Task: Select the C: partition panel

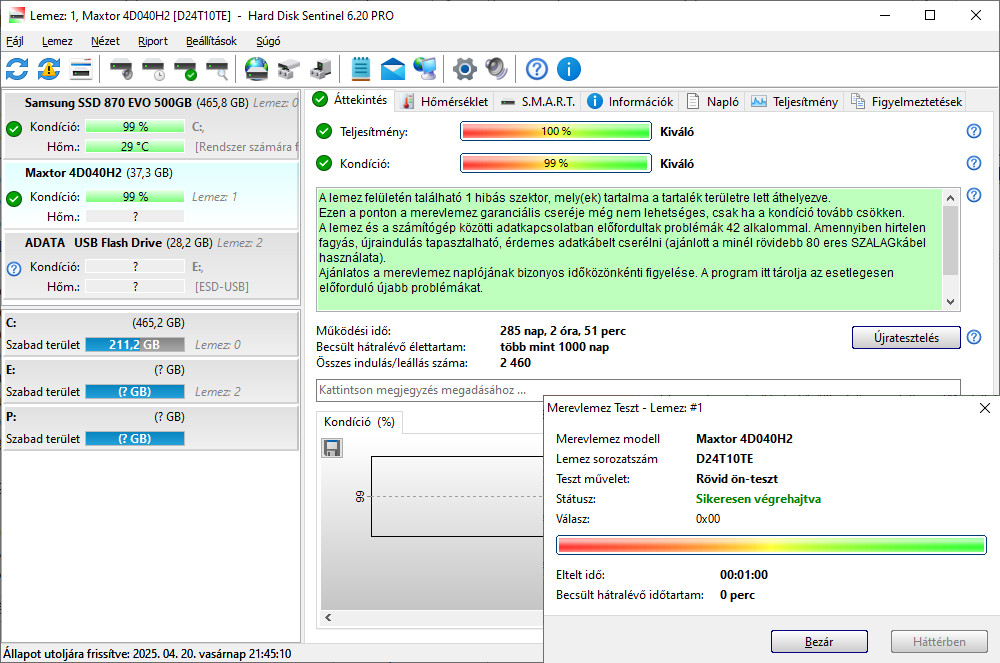Action: (x=151, y=333)
